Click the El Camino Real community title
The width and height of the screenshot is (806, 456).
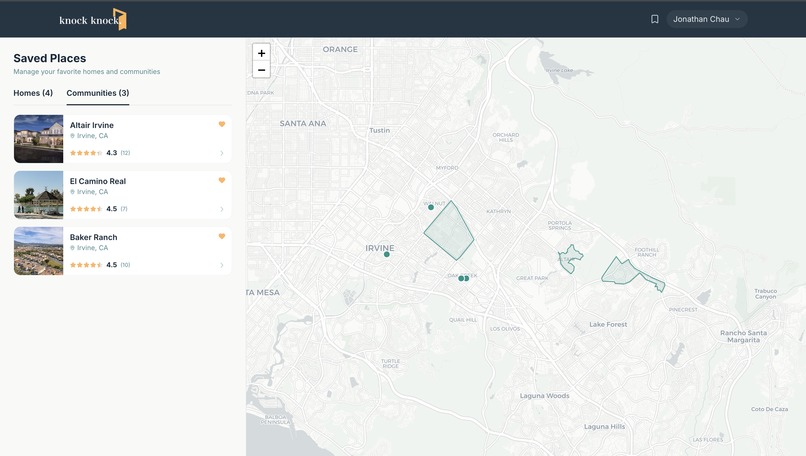[x=98, y=181]
